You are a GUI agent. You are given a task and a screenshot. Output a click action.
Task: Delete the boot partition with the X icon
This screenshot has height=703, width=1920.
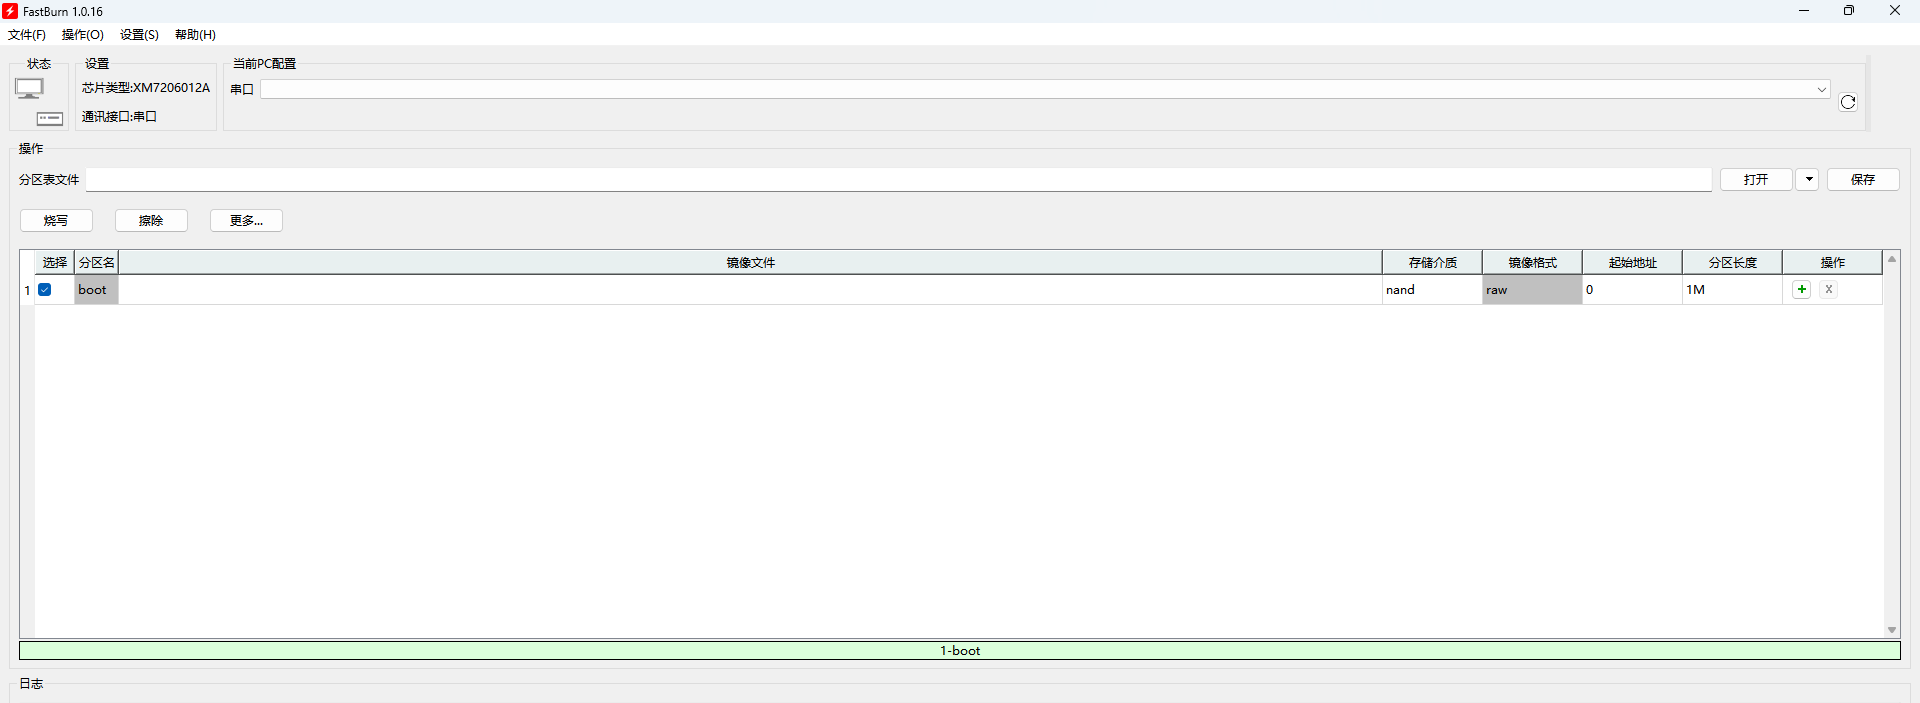click(1828, 289)
